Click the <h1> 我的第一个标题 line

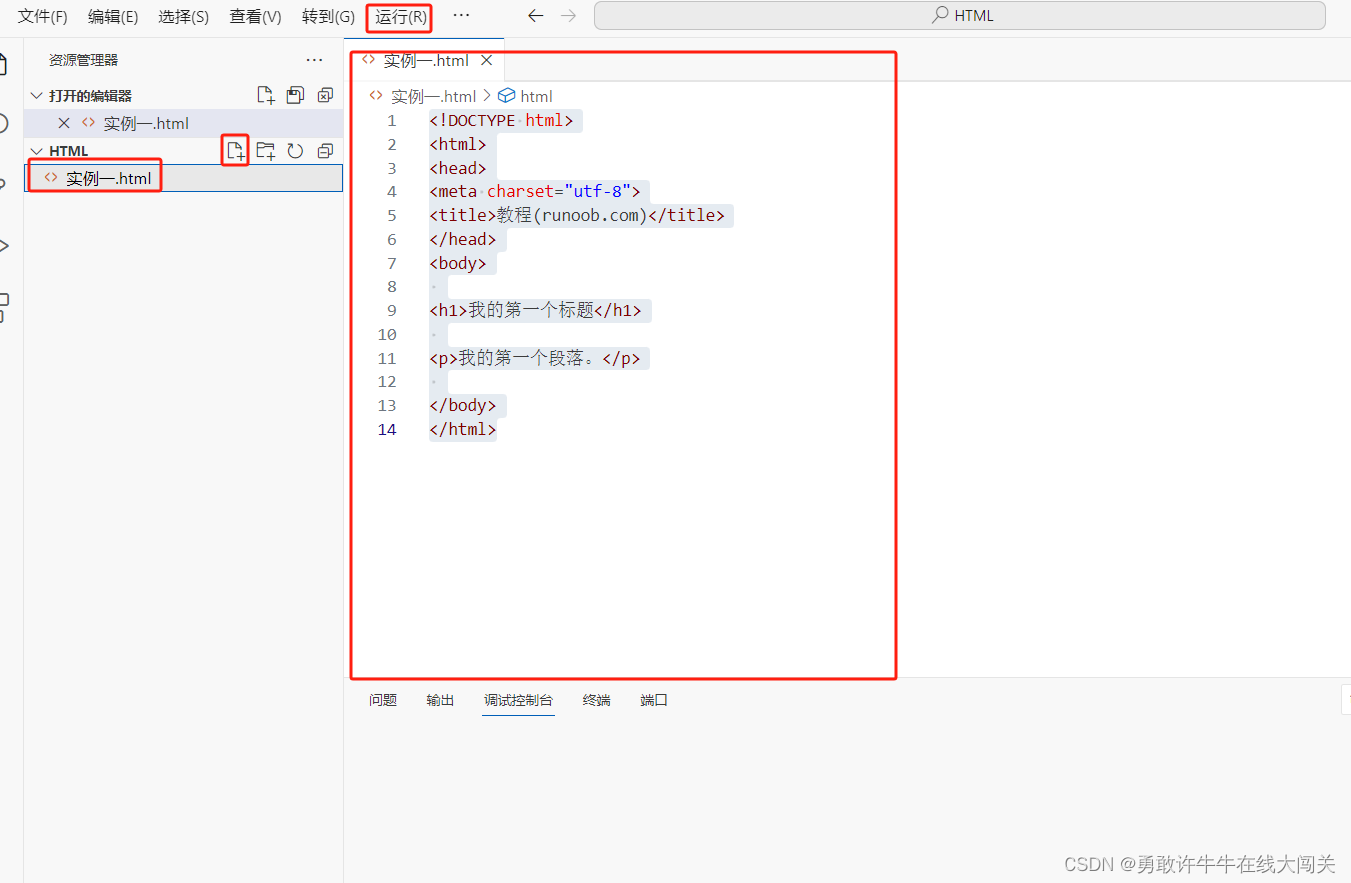[x=536, y=311]
